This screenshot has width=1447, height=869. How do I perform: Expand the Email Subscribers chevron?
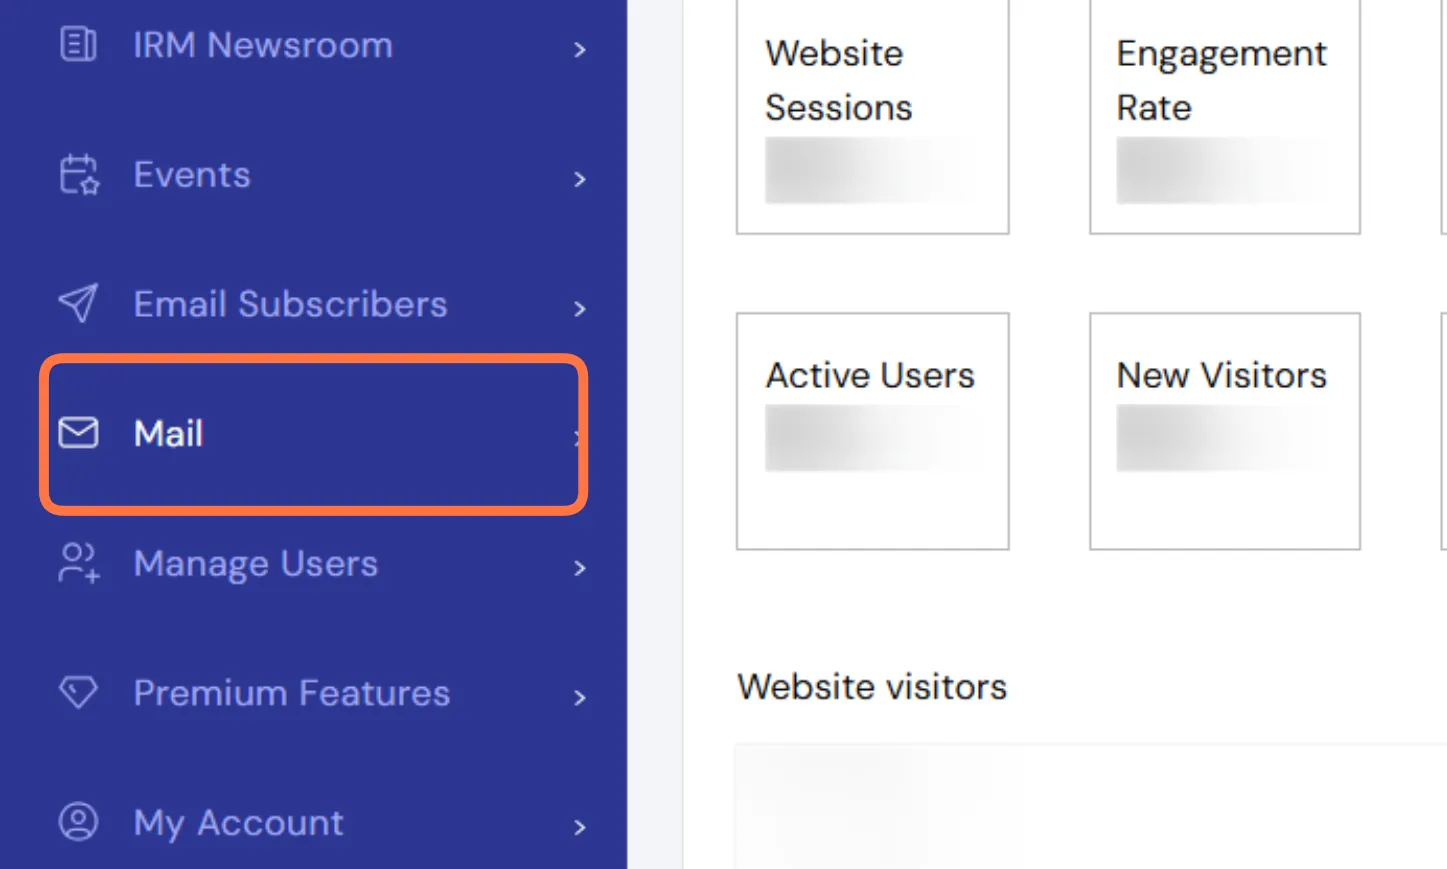[x=580, y=309]
